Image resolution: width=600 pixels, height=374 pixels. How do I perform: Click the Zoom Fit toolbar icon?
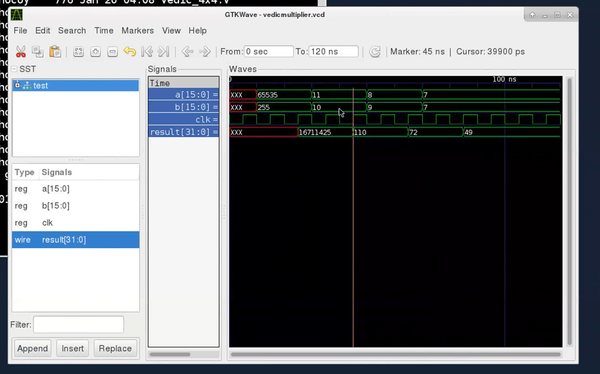click(x=78, y=52)
